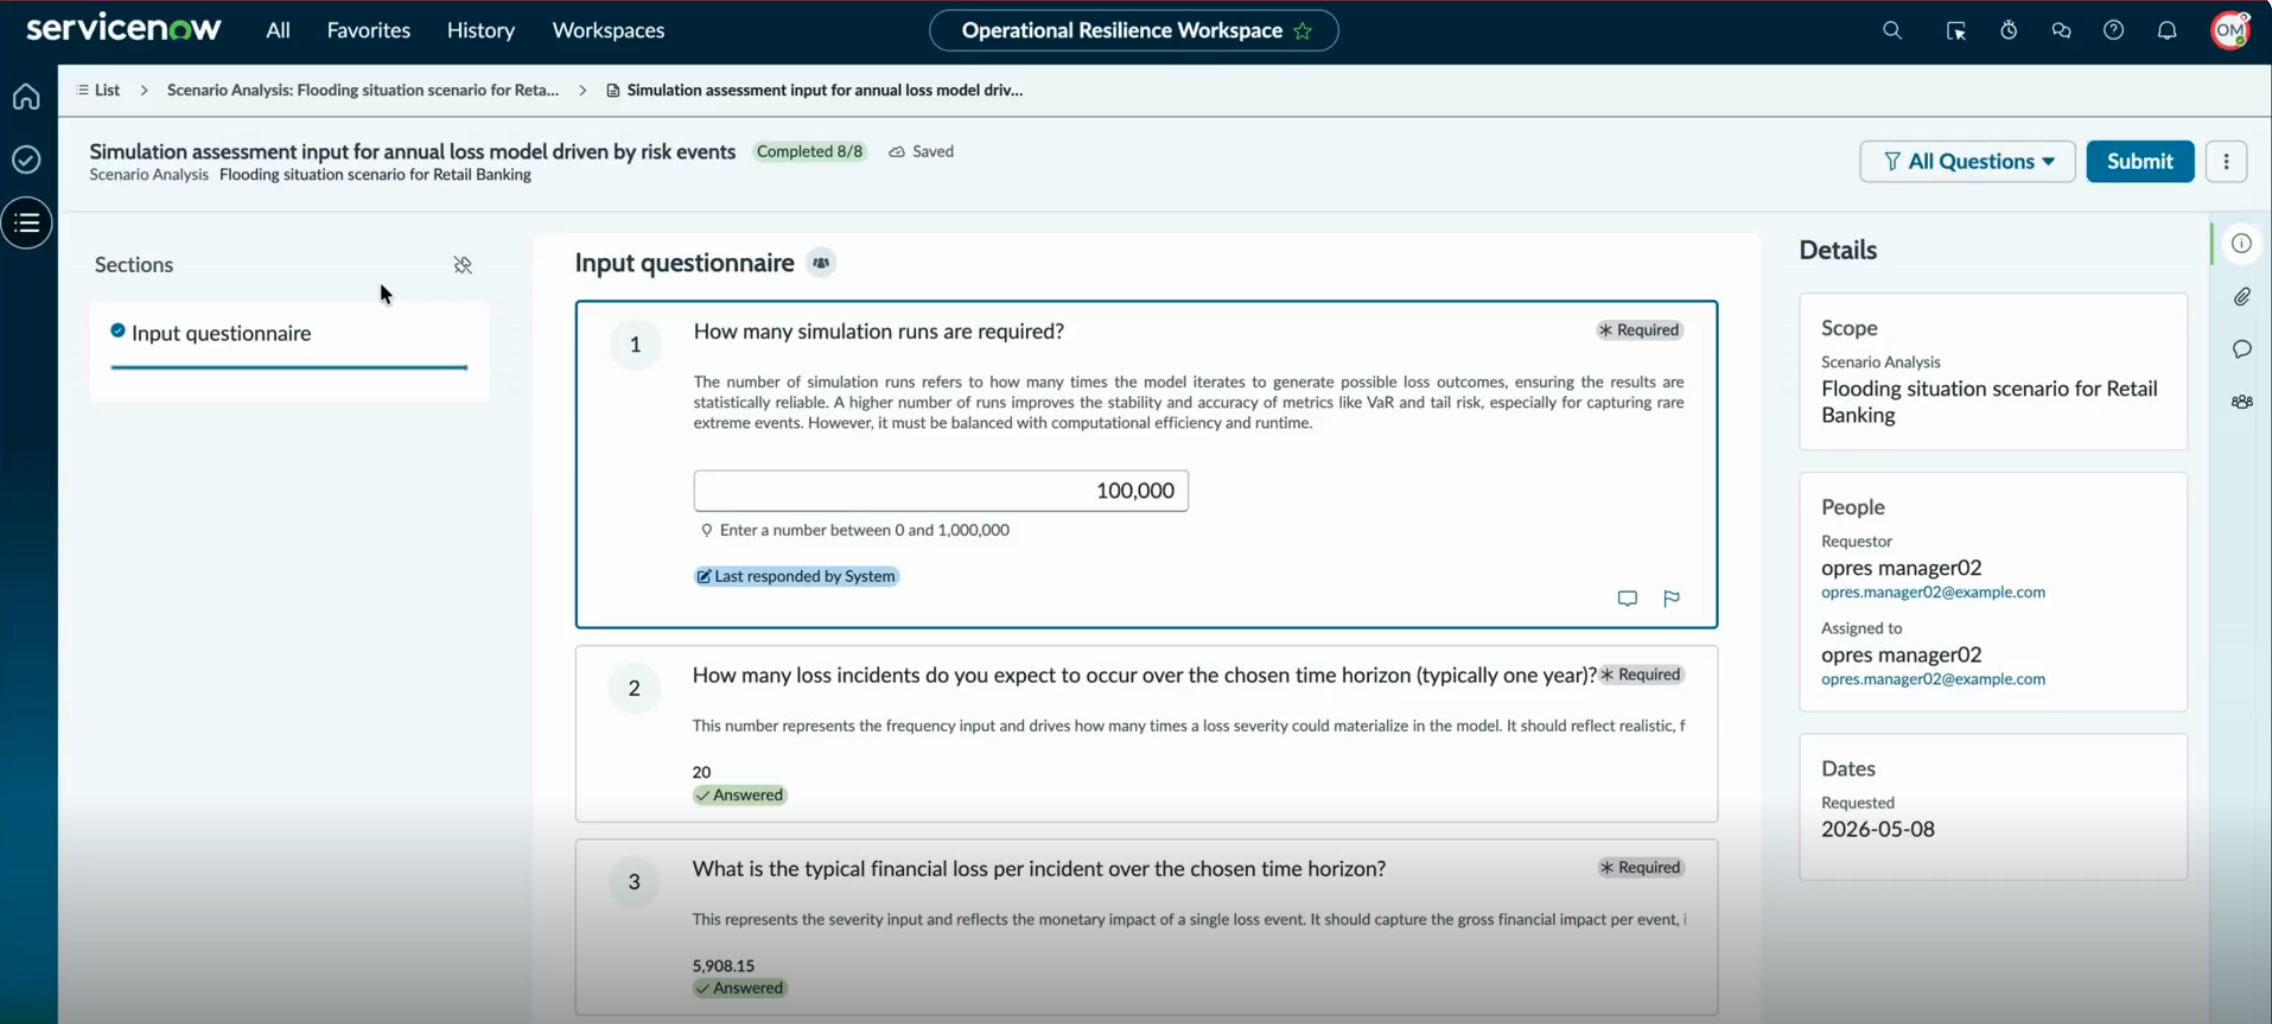The width and height of the screenshot is (2272, 1024).
Task: Add a comment on question 1
Action: pyautogui.click(x=1627, y=598)
